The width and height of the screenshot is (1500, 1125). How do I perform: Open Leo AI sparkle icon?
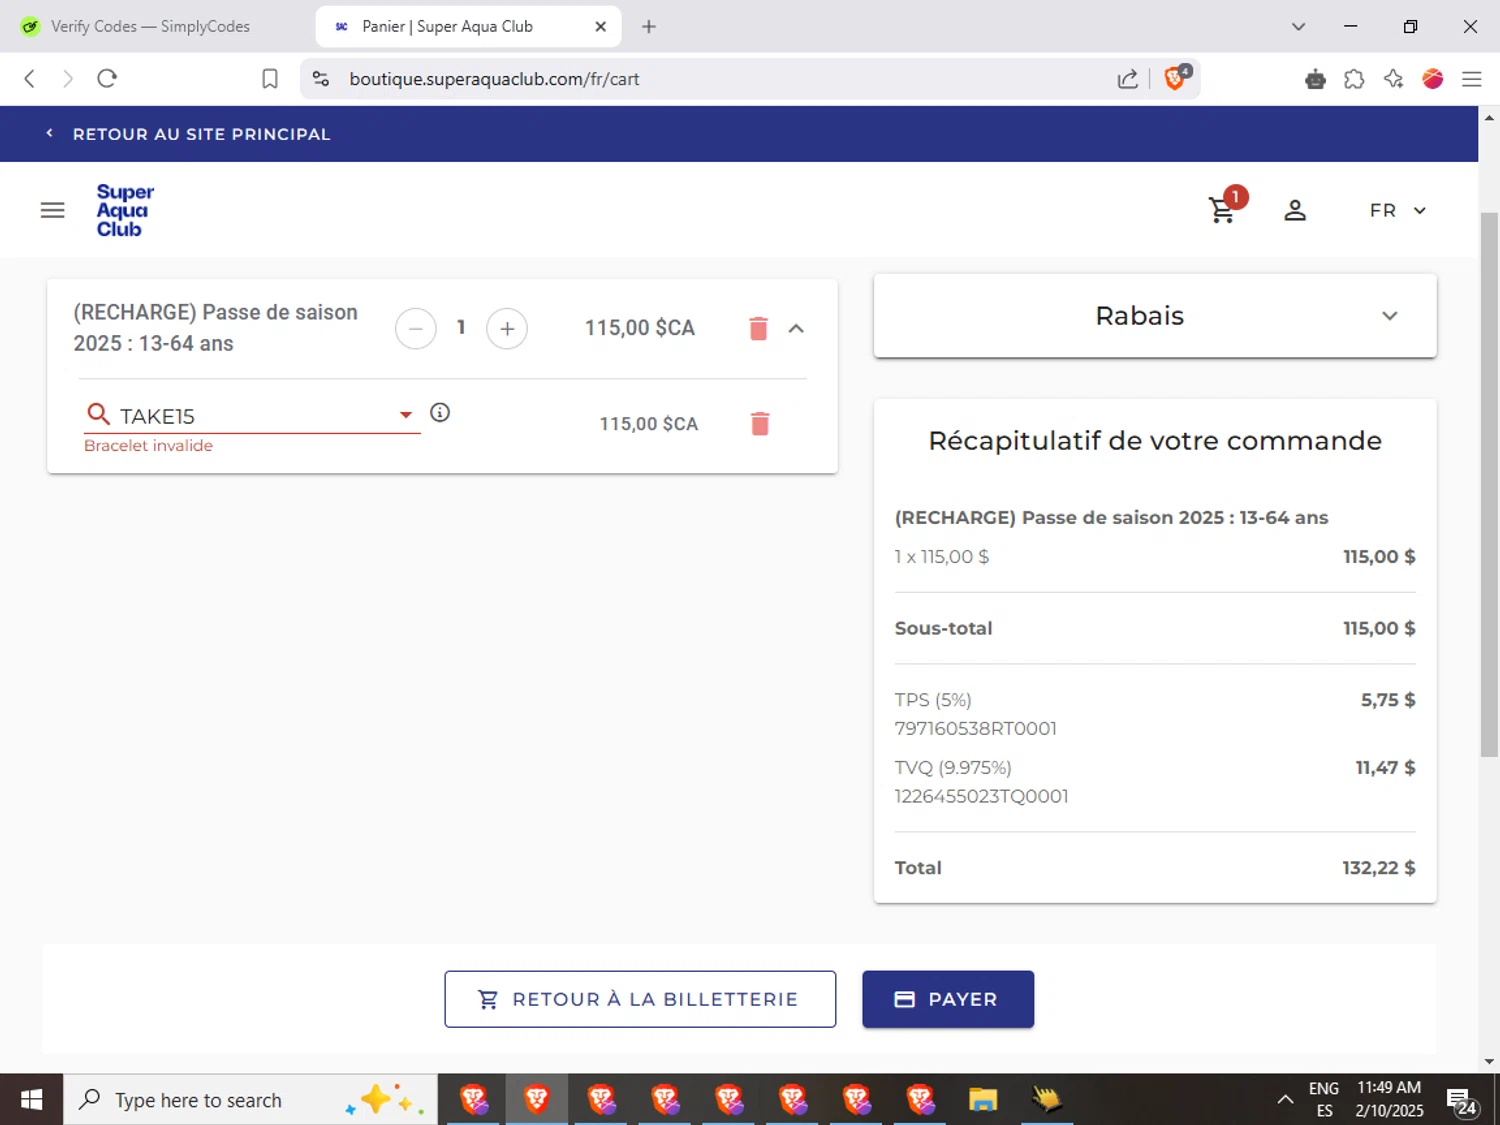[1393, 79]
